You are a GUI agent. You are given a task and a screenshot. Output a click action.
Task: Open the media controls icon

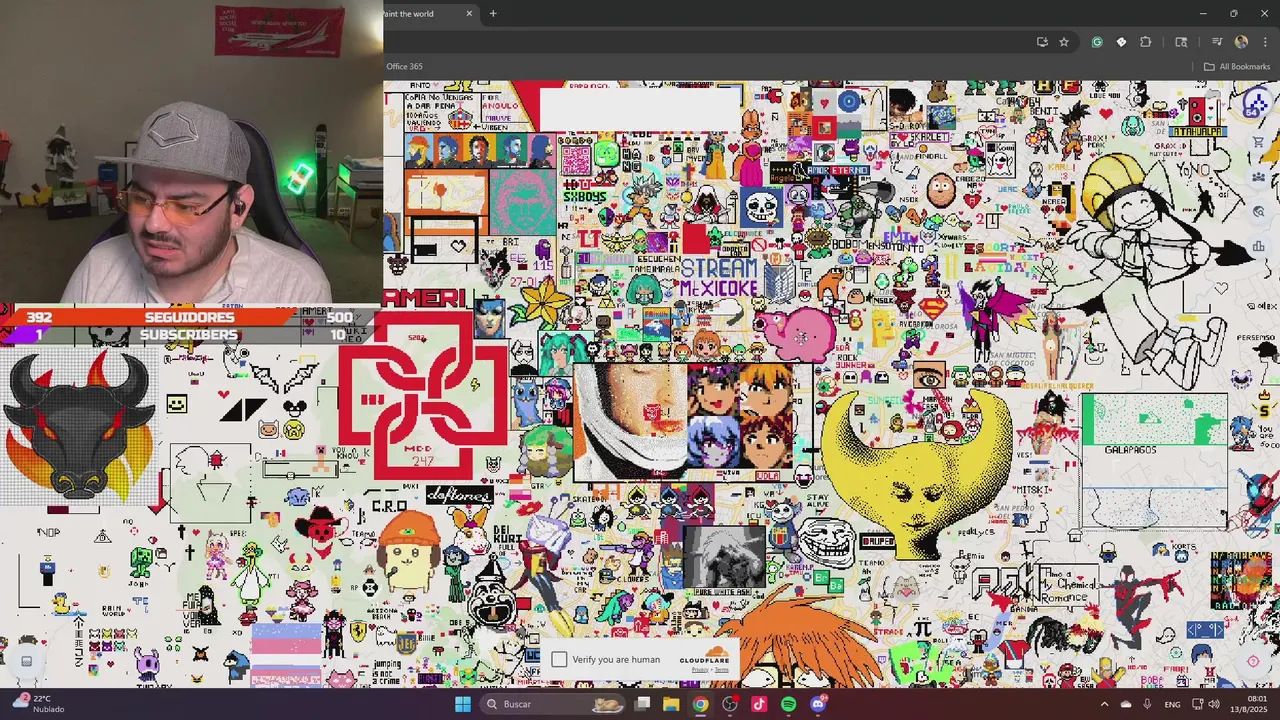pyautogui.click(x=1217, y=42)
